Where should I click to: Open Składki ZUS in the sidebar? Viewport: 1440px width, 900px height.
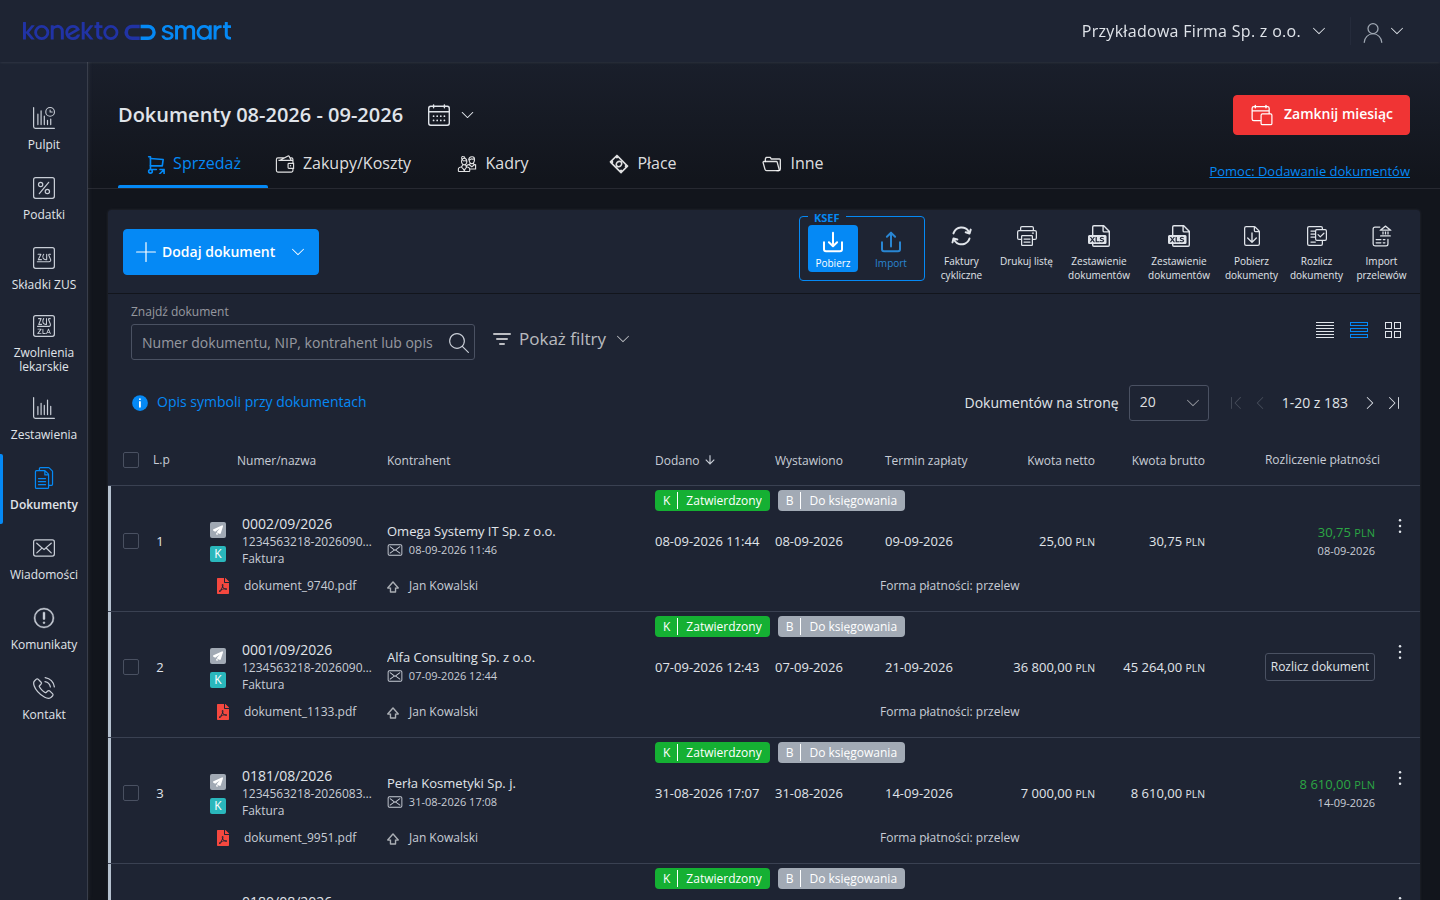point(44,269)
